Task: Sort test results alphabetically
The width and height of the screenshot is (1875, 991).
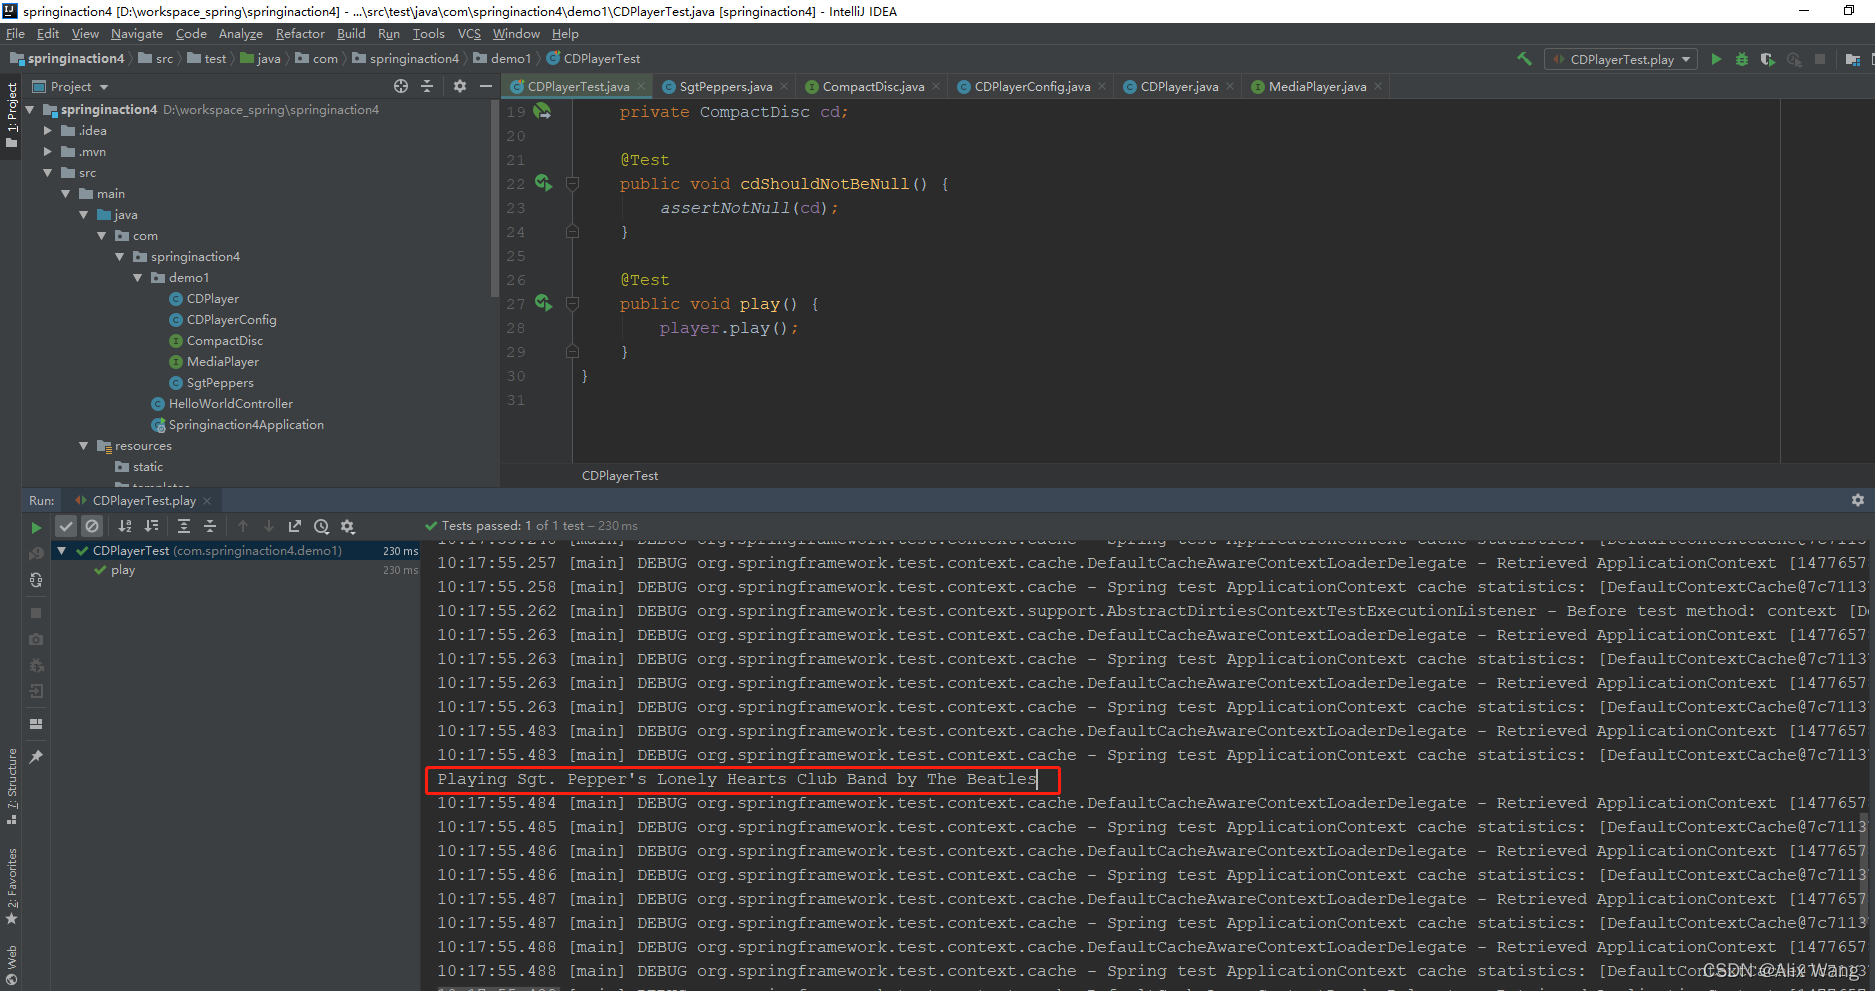Action: pos(125,526)
